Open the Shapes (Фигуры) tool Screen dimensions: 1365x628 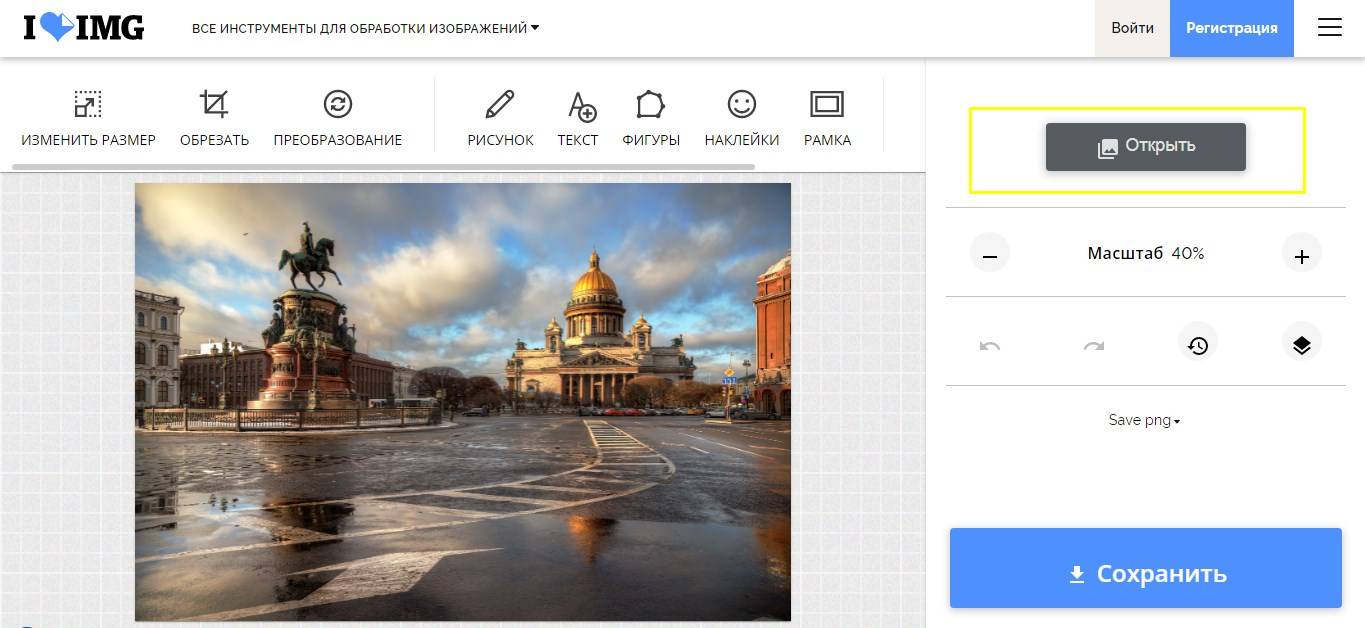(651, 118)
